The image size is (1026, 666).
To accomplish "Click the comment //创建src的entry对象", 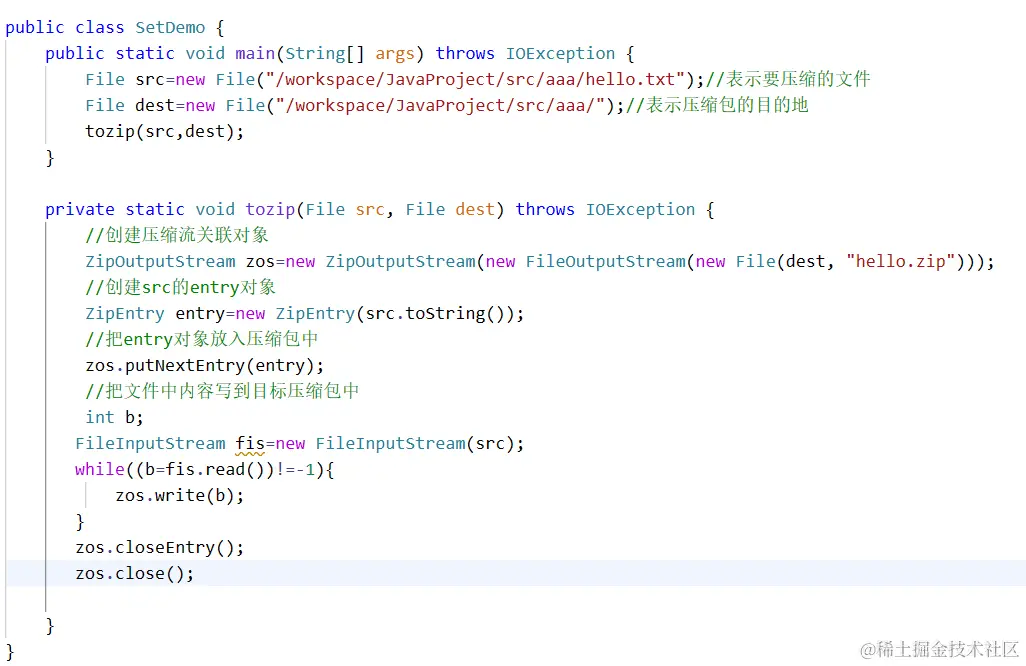I will coord(181,287).
